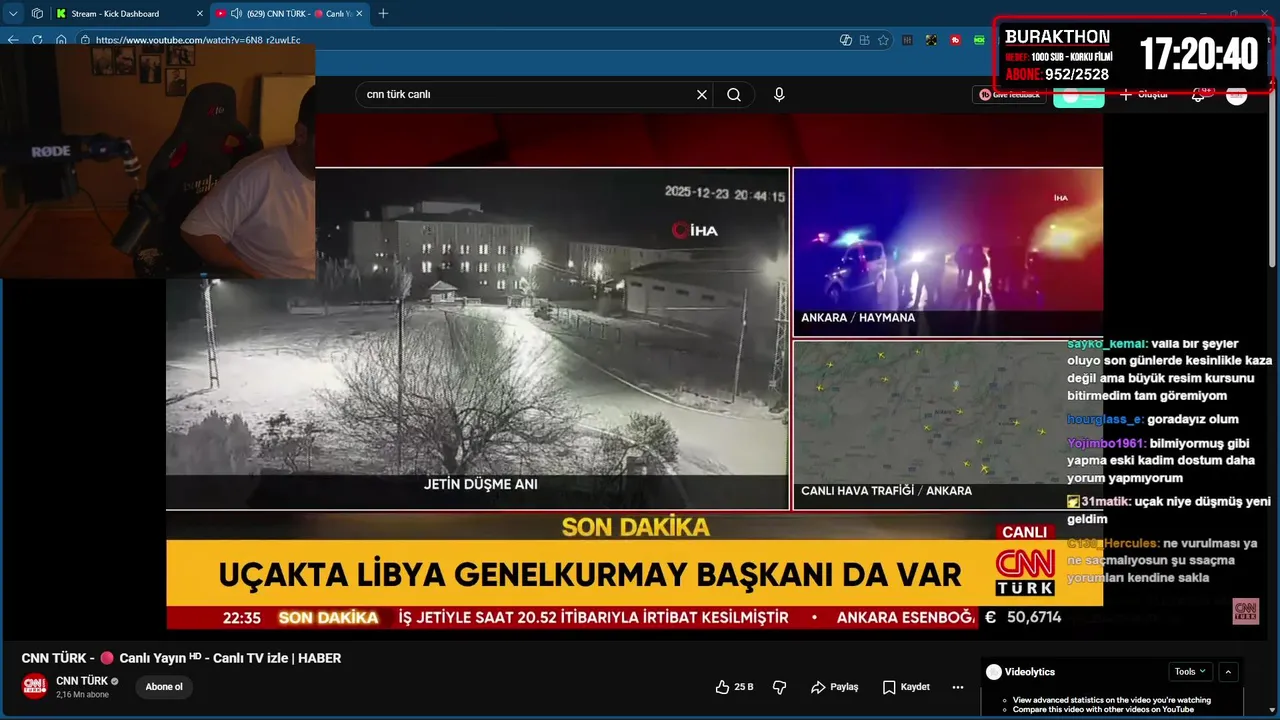This screenshot has height=720, width=1280.
Task: Run search with magnifier icon
Action: point(734,95)
